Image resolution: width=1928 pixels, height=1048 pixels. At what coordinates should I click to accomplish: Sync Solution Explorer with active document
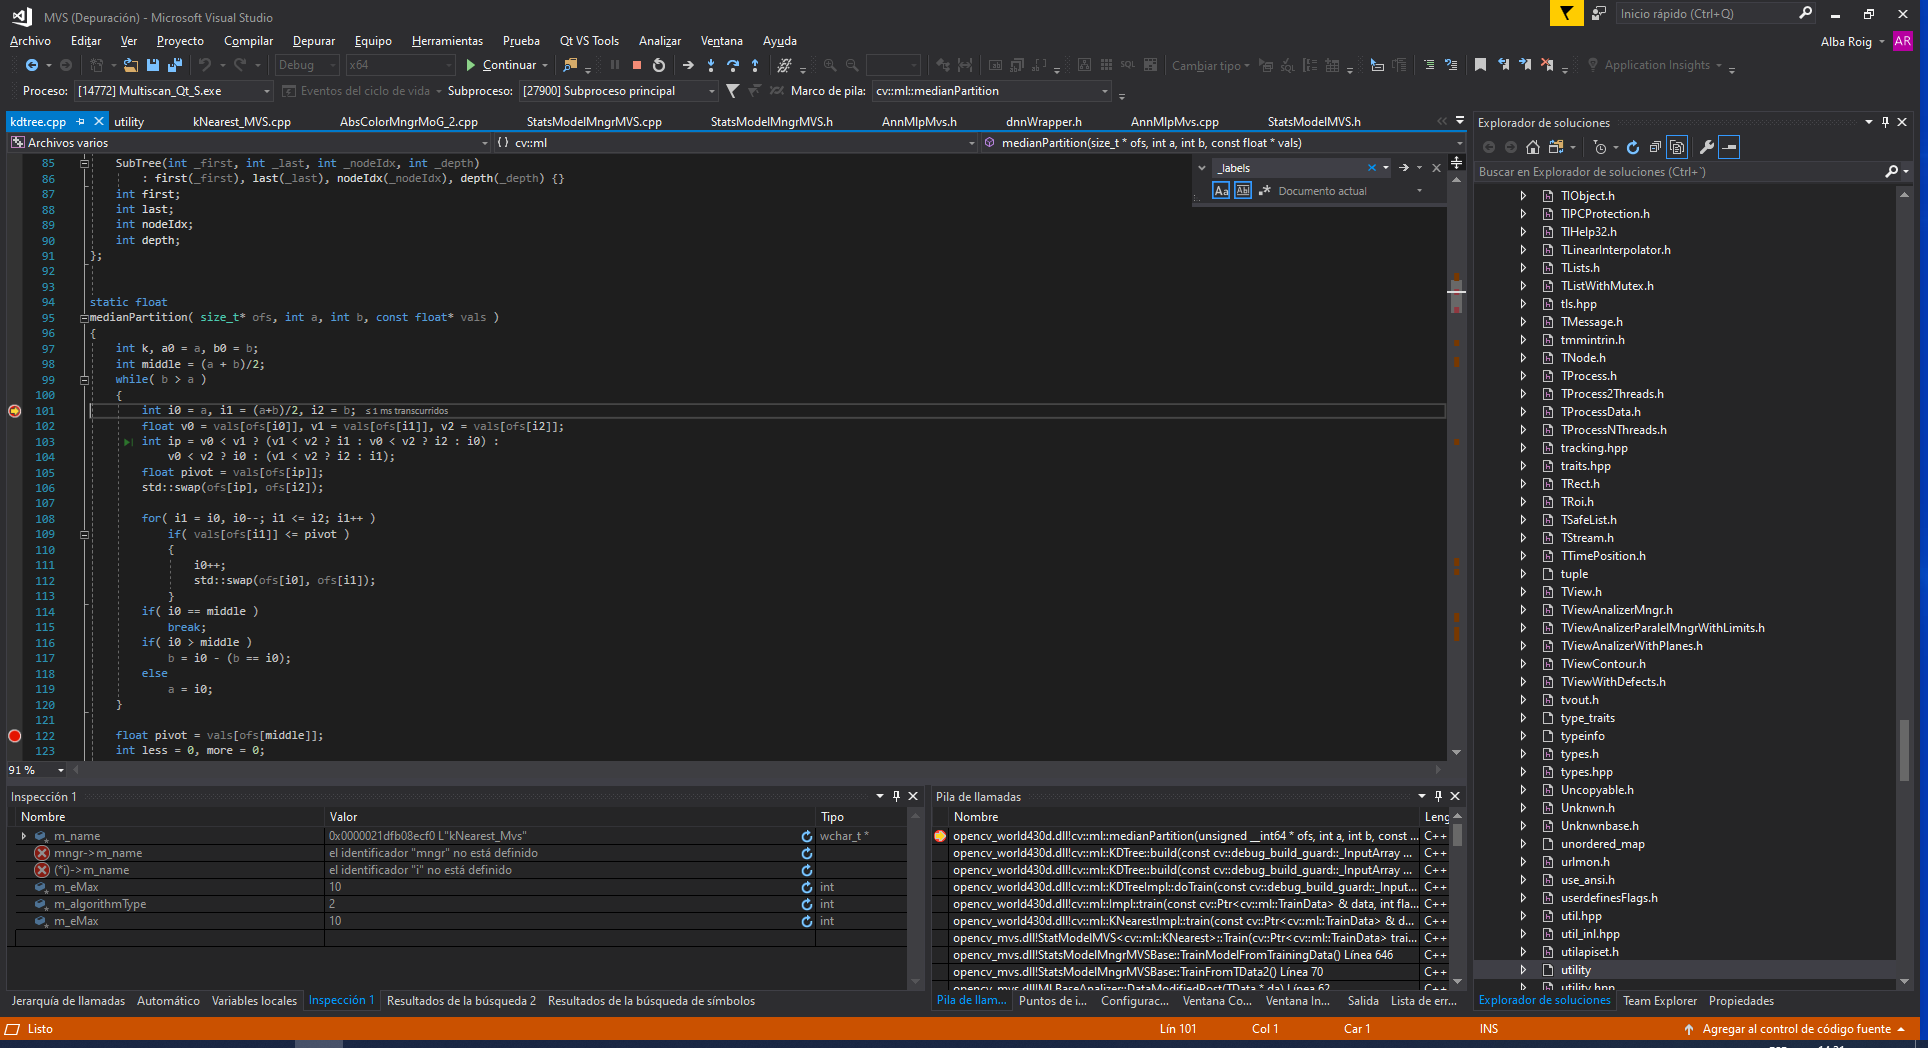pyautogui.click(x=1678, y=147)
